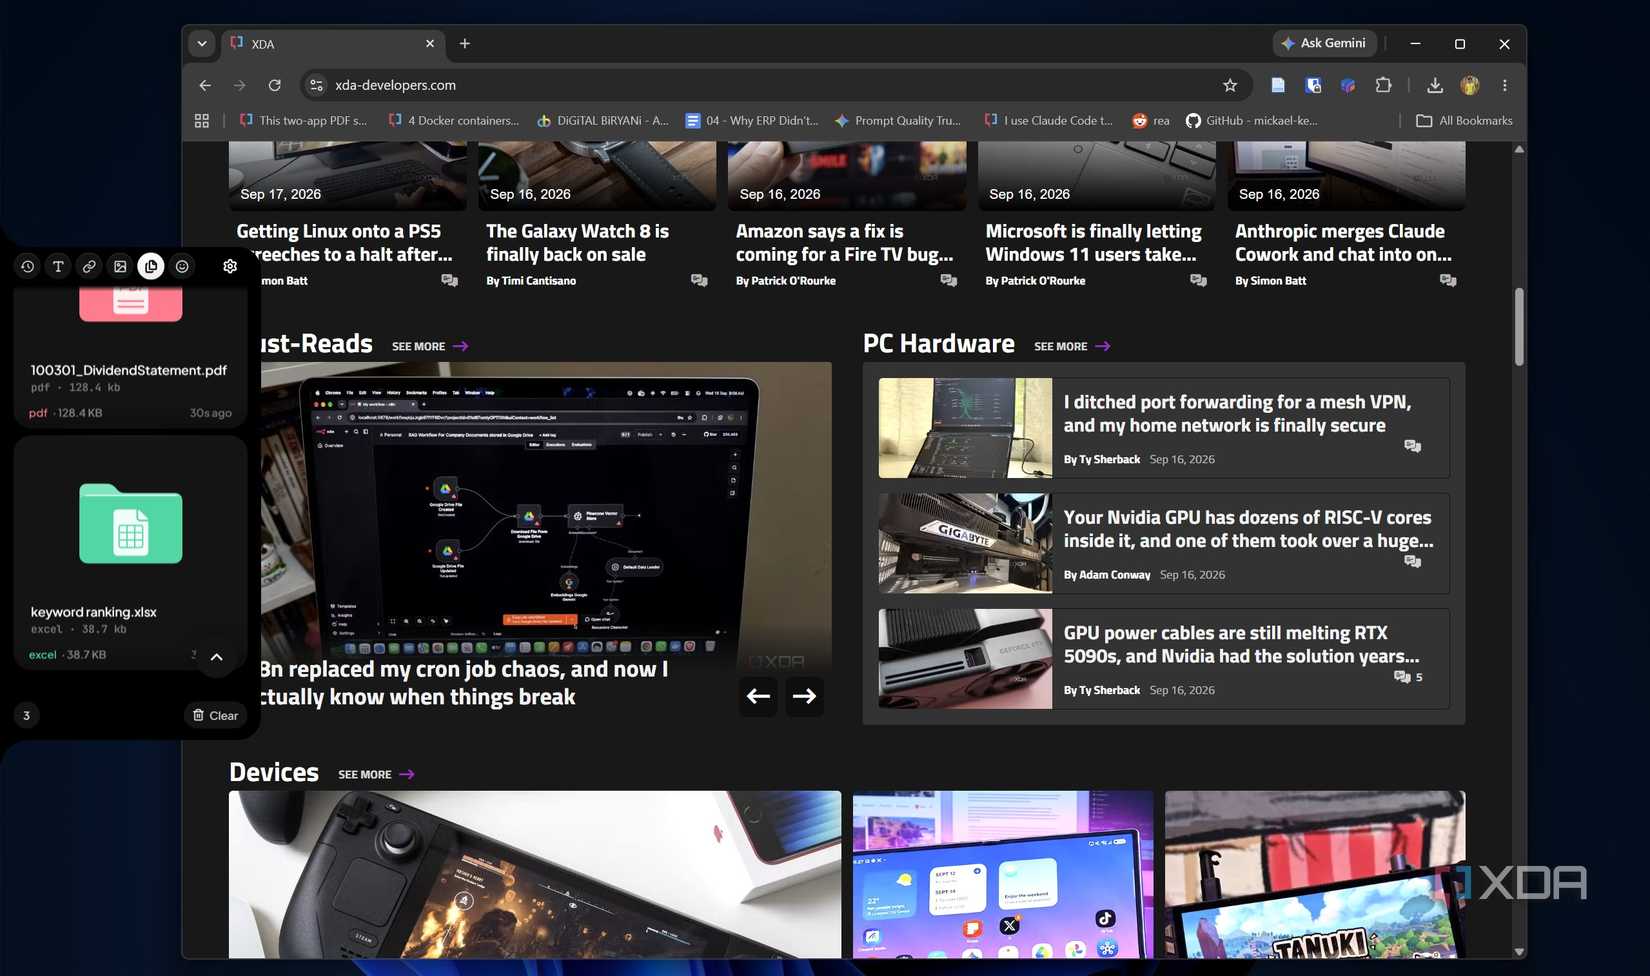Click SEE MORE next to PC Hardware

coord(1072,346)
